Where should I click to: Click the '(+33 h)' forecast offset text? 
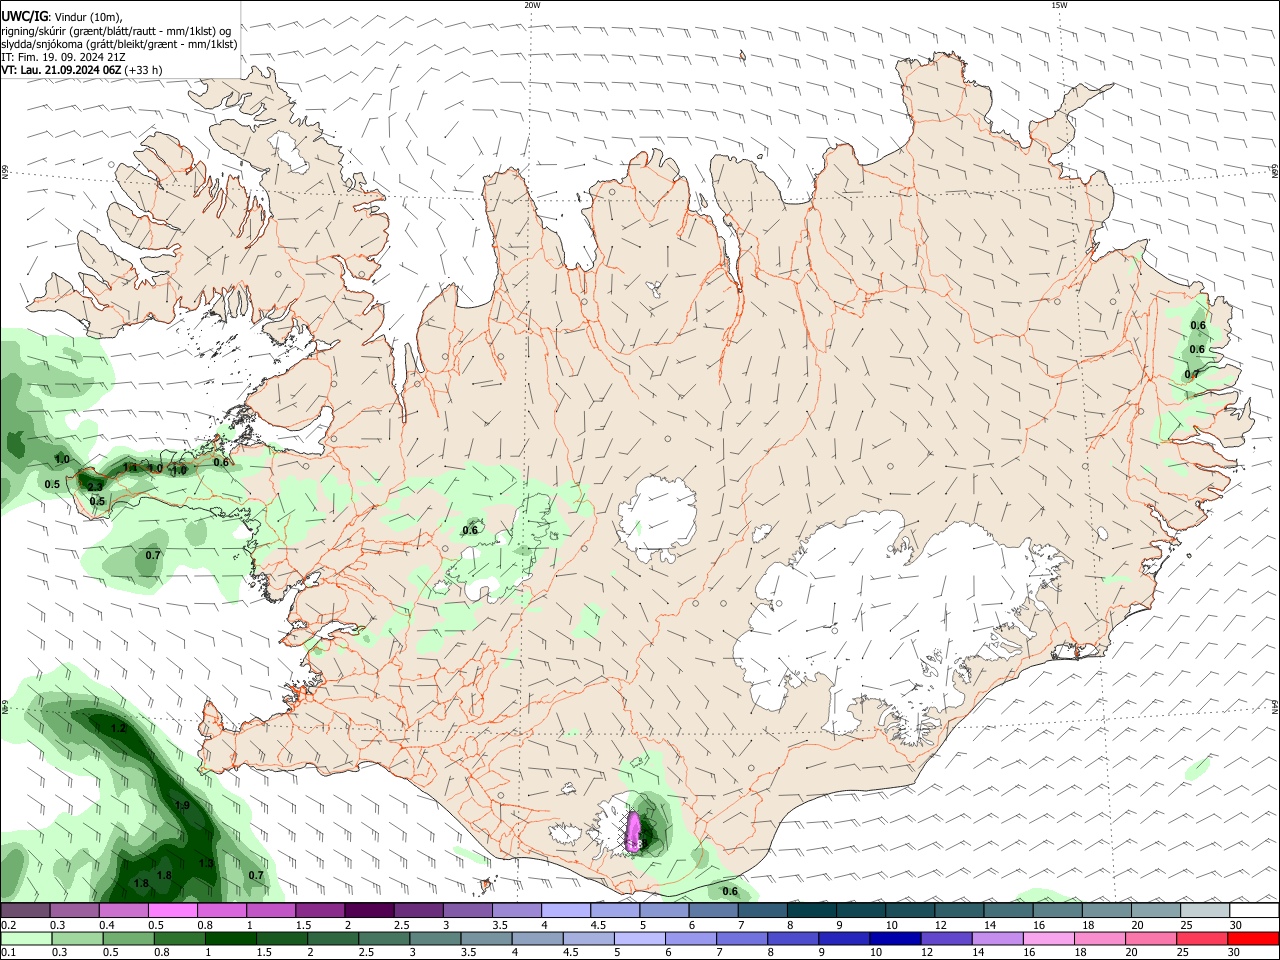tap(144, 70)
